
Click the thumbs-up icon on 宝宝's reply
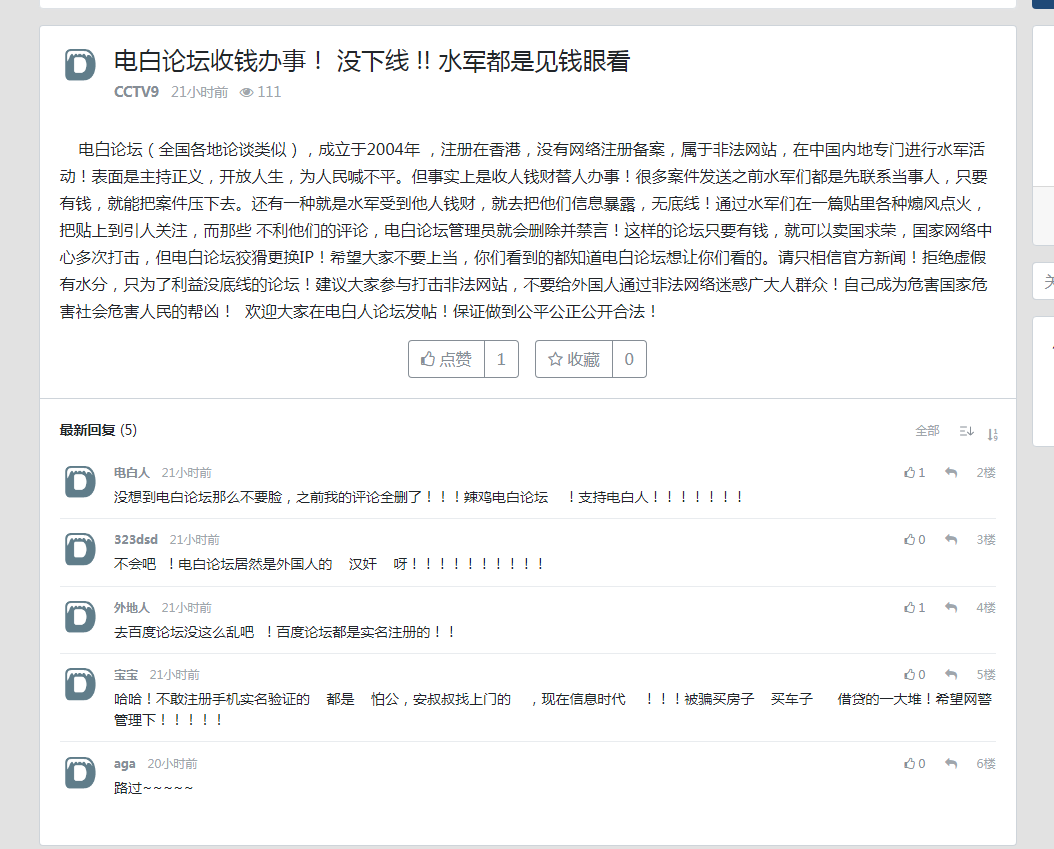coord(909,673)
